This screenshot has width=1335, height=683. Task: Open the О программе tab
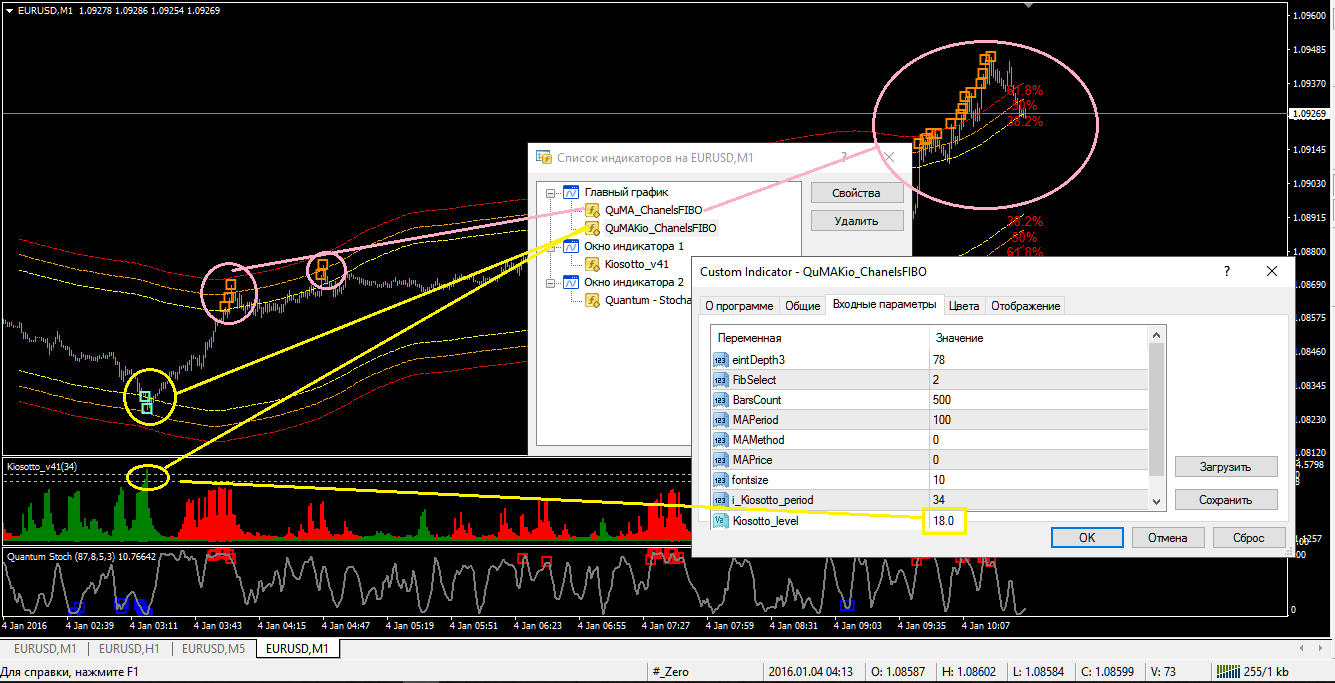[738, 306]
